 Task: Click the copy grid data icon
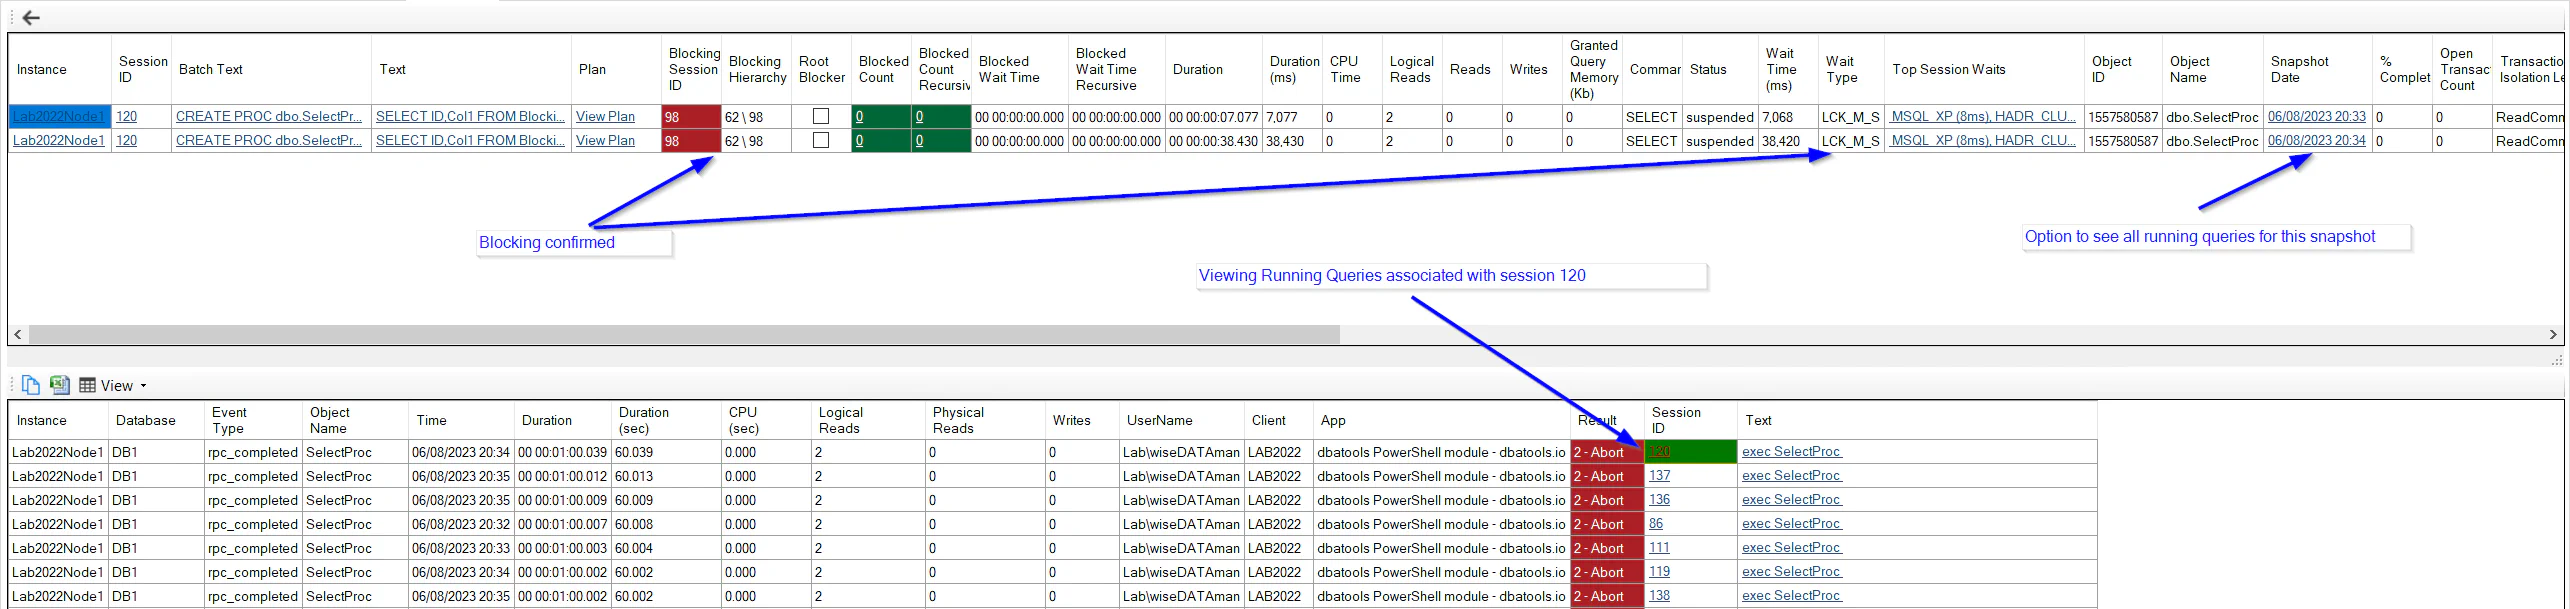31,385
